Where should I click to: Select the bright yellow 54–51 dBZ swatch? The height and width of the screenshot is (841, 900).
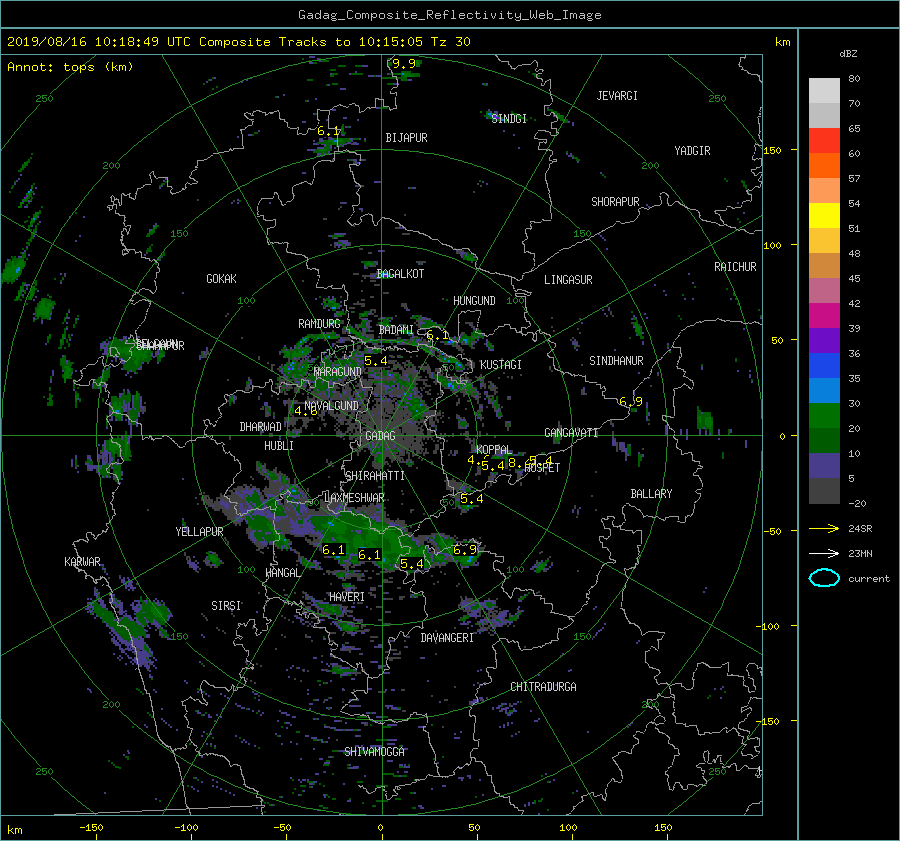point(824,215)
